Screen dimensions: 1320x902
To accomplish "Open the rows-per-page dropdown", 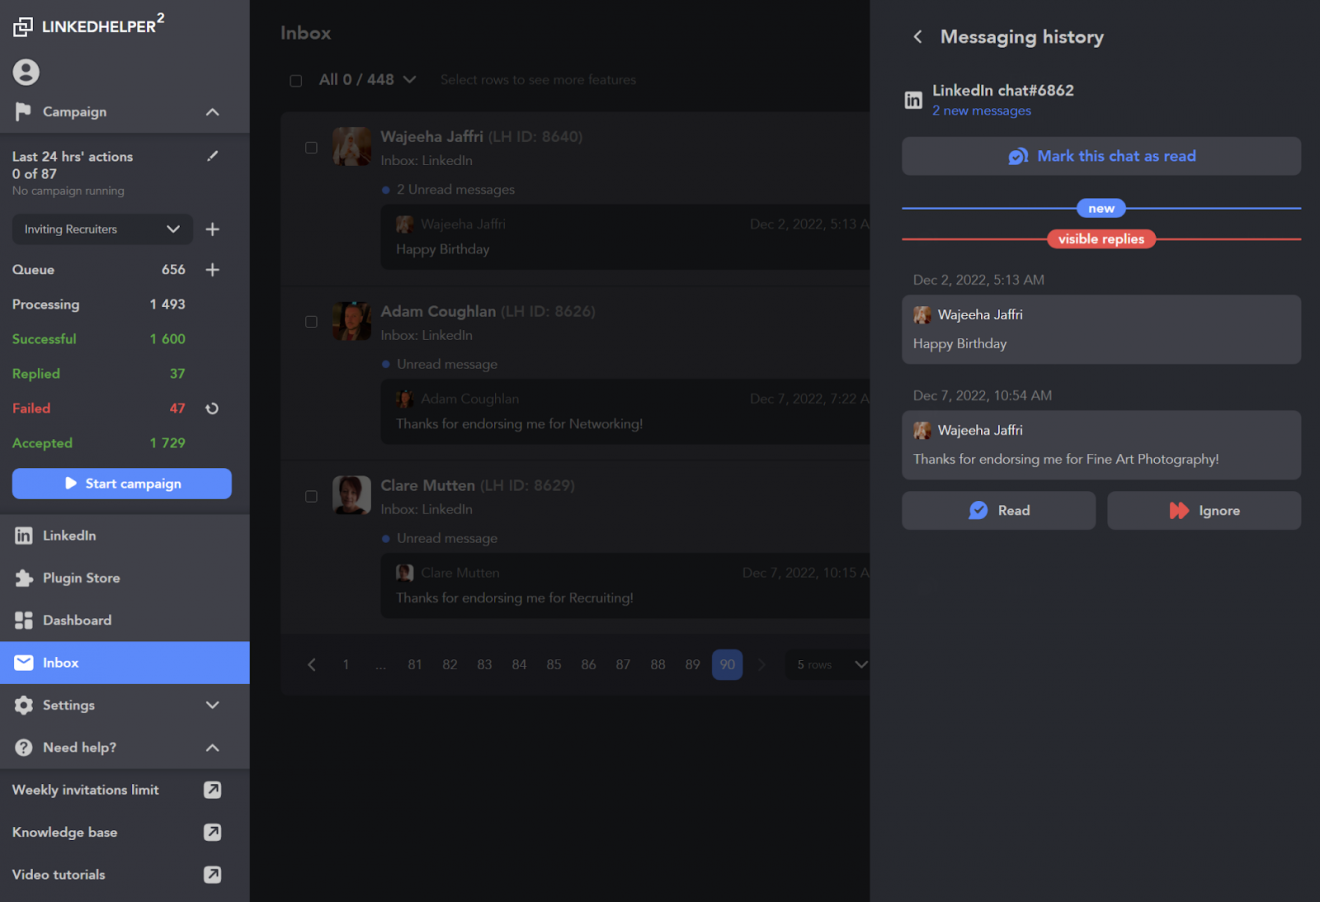I will 828,664.
